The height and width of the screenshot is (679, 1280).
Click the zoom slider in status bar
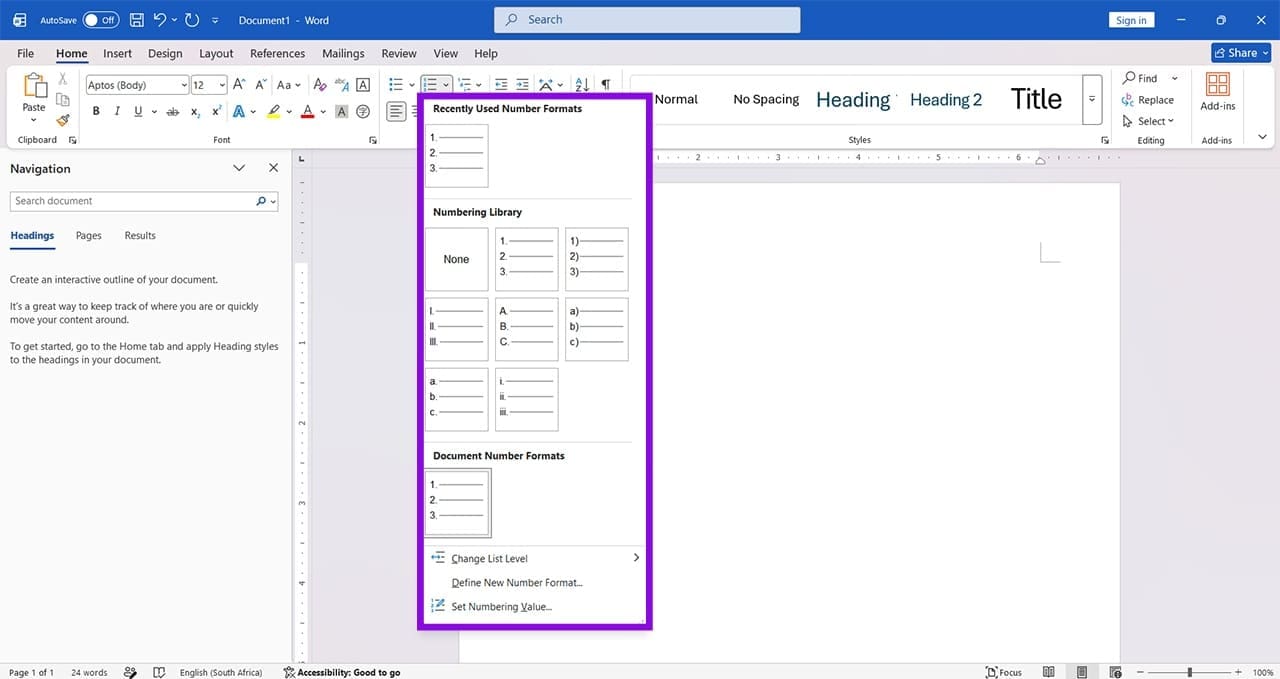click(x=1189, y=672)
